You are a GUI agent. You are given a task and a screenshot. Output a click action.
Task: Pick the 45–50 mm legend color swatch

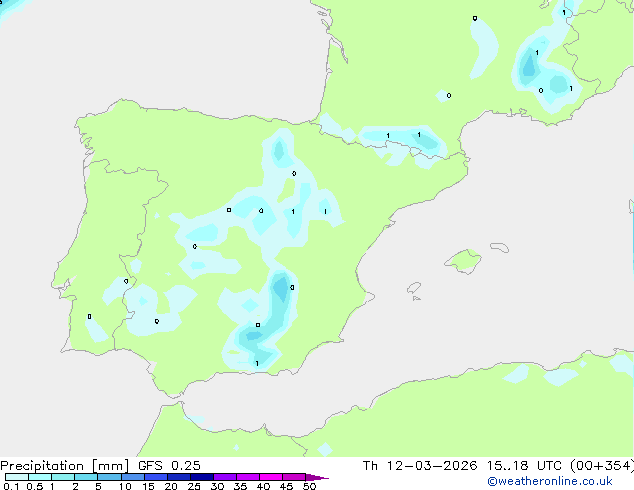[294, 477]
